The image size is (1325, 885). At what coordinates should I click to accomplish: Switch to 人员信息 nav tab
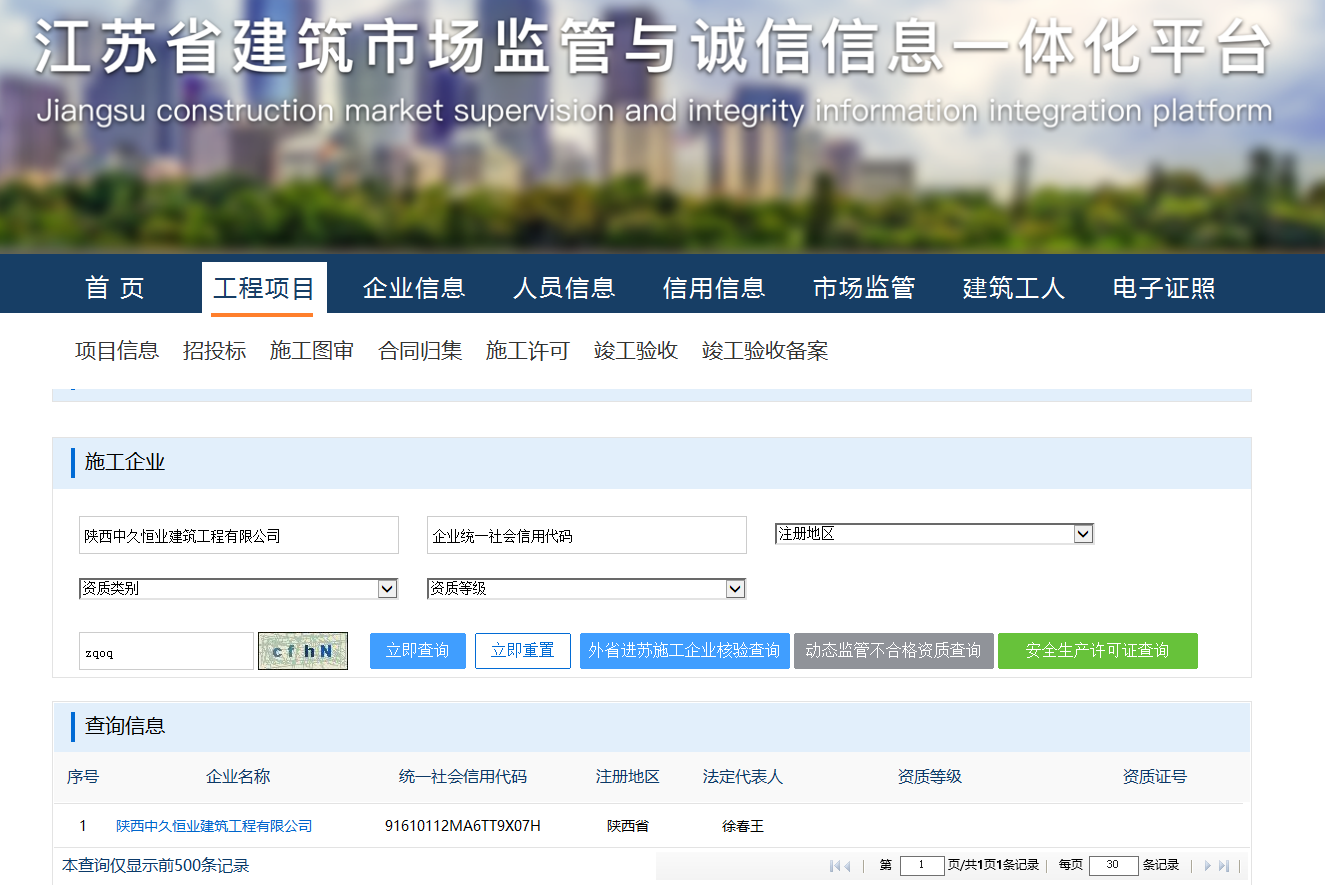pos(564,288)
